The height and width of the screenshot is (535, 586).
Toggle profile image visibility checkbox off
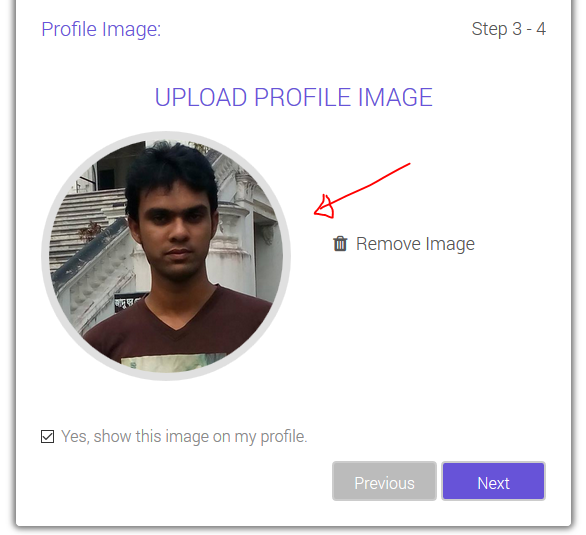47,436
